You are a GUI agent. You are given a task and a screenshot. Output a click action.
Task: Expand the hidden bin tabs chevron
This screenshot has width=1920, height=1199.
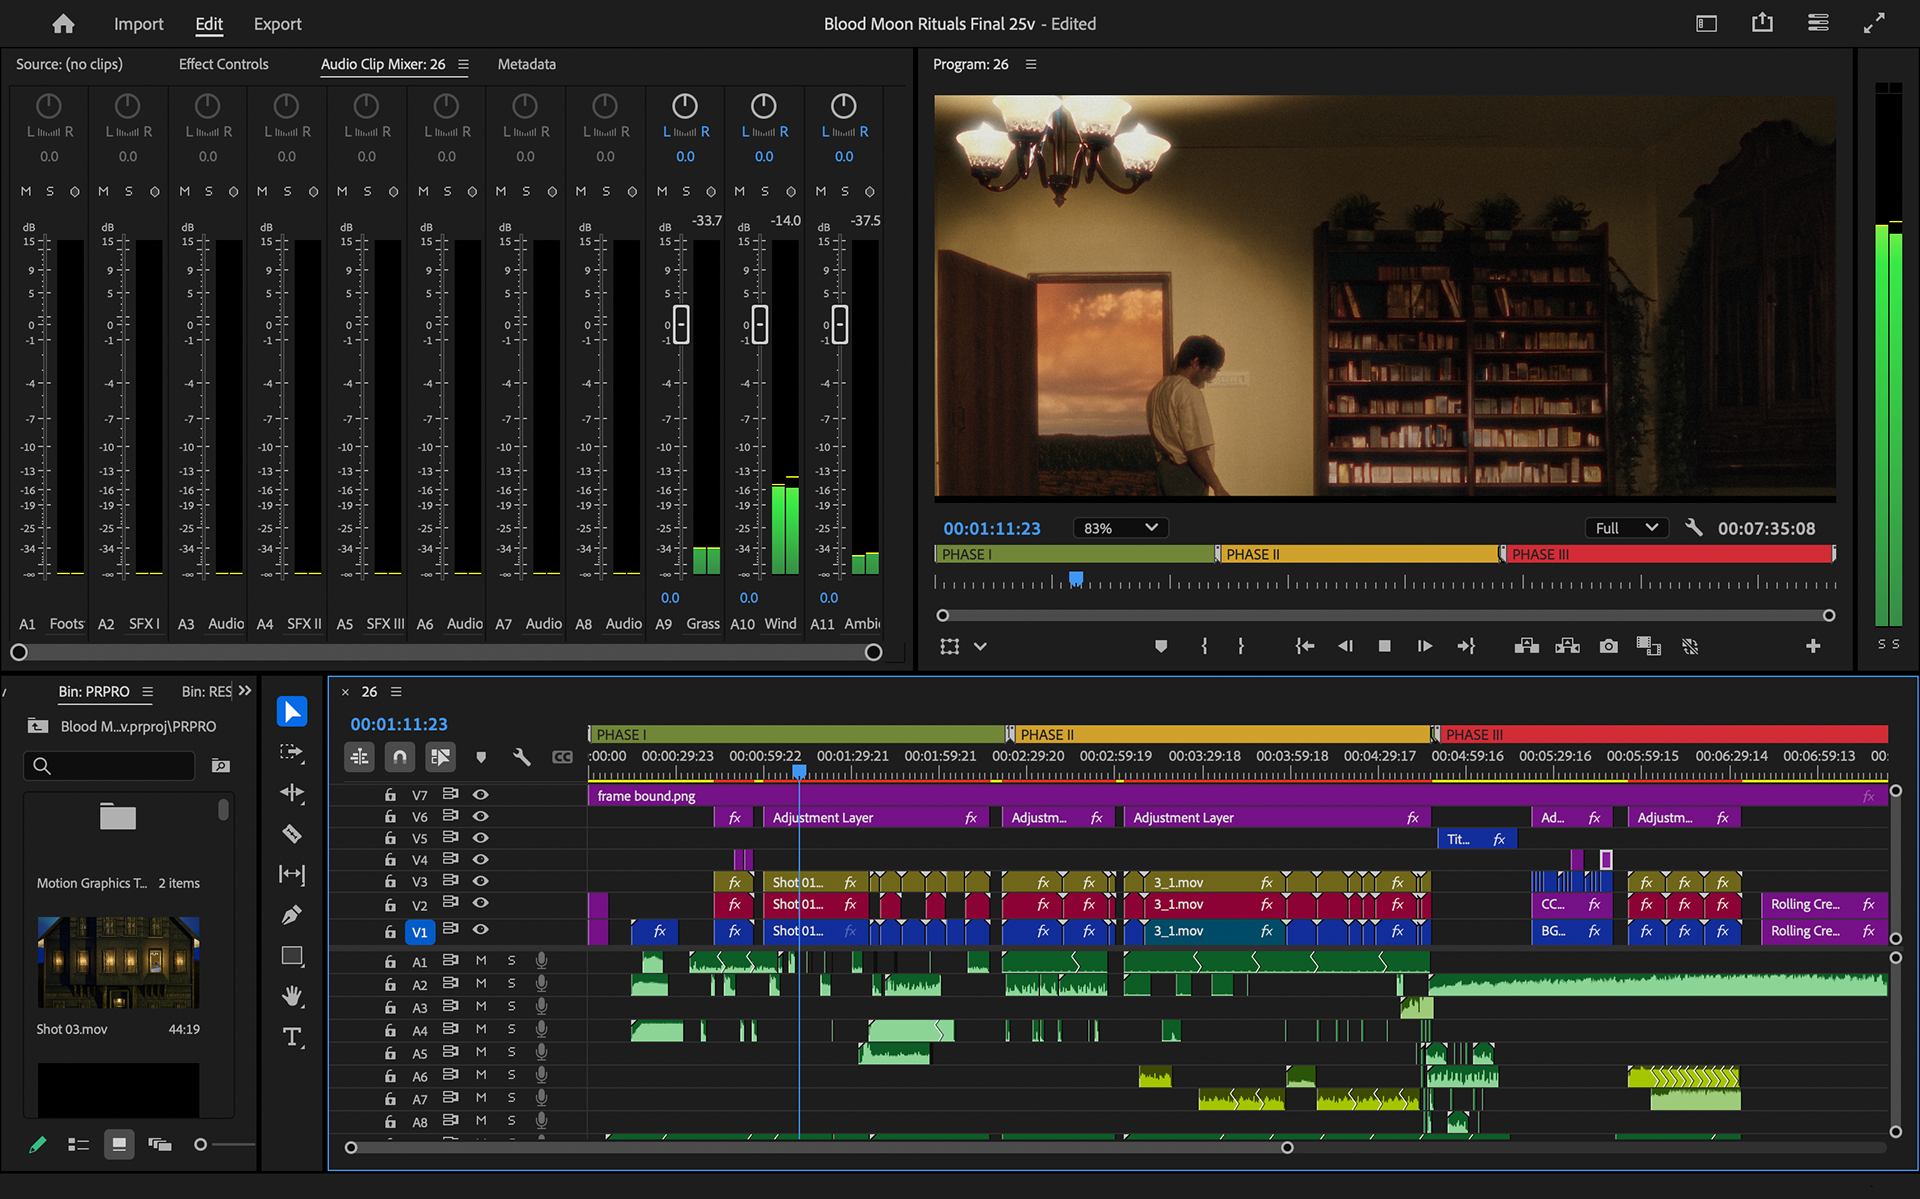tap(245, 691)
